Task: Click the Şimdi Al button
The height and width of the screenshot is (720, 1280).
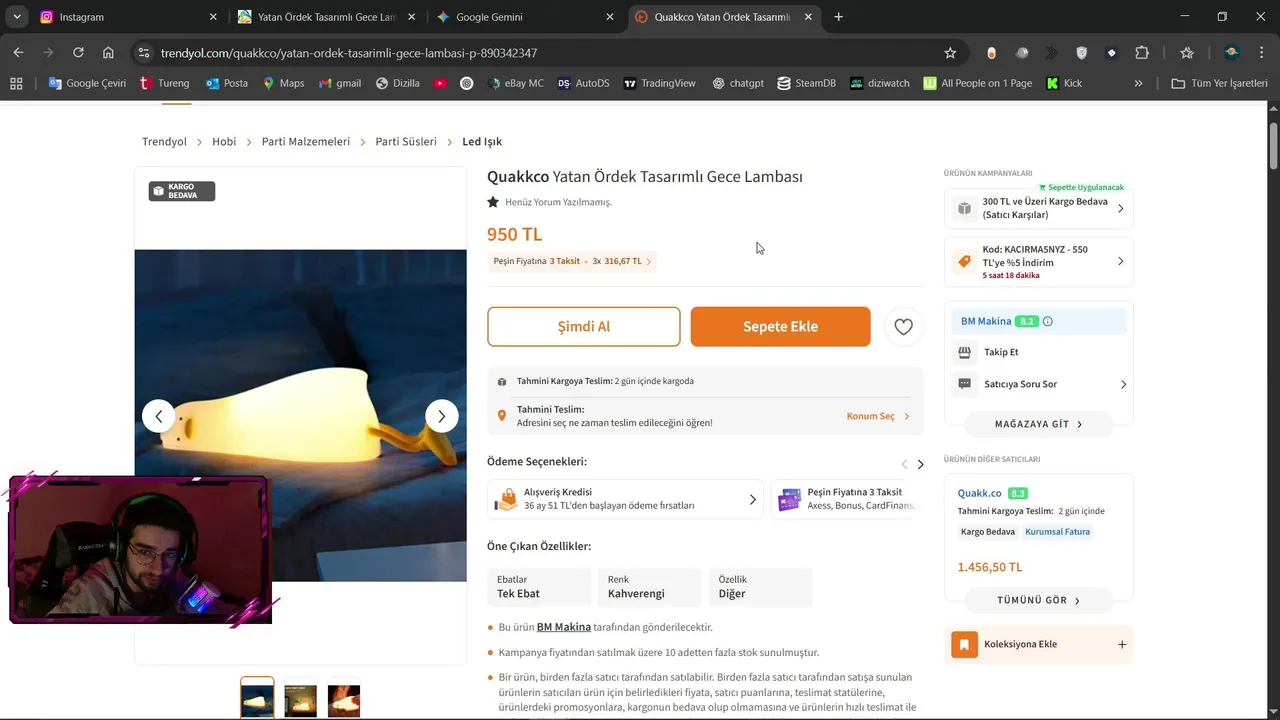Action: (x=584, y=327)
